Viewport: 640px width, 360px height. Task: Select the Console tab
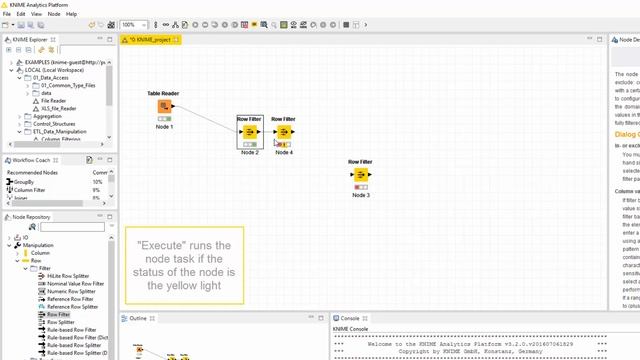point(350,318)
